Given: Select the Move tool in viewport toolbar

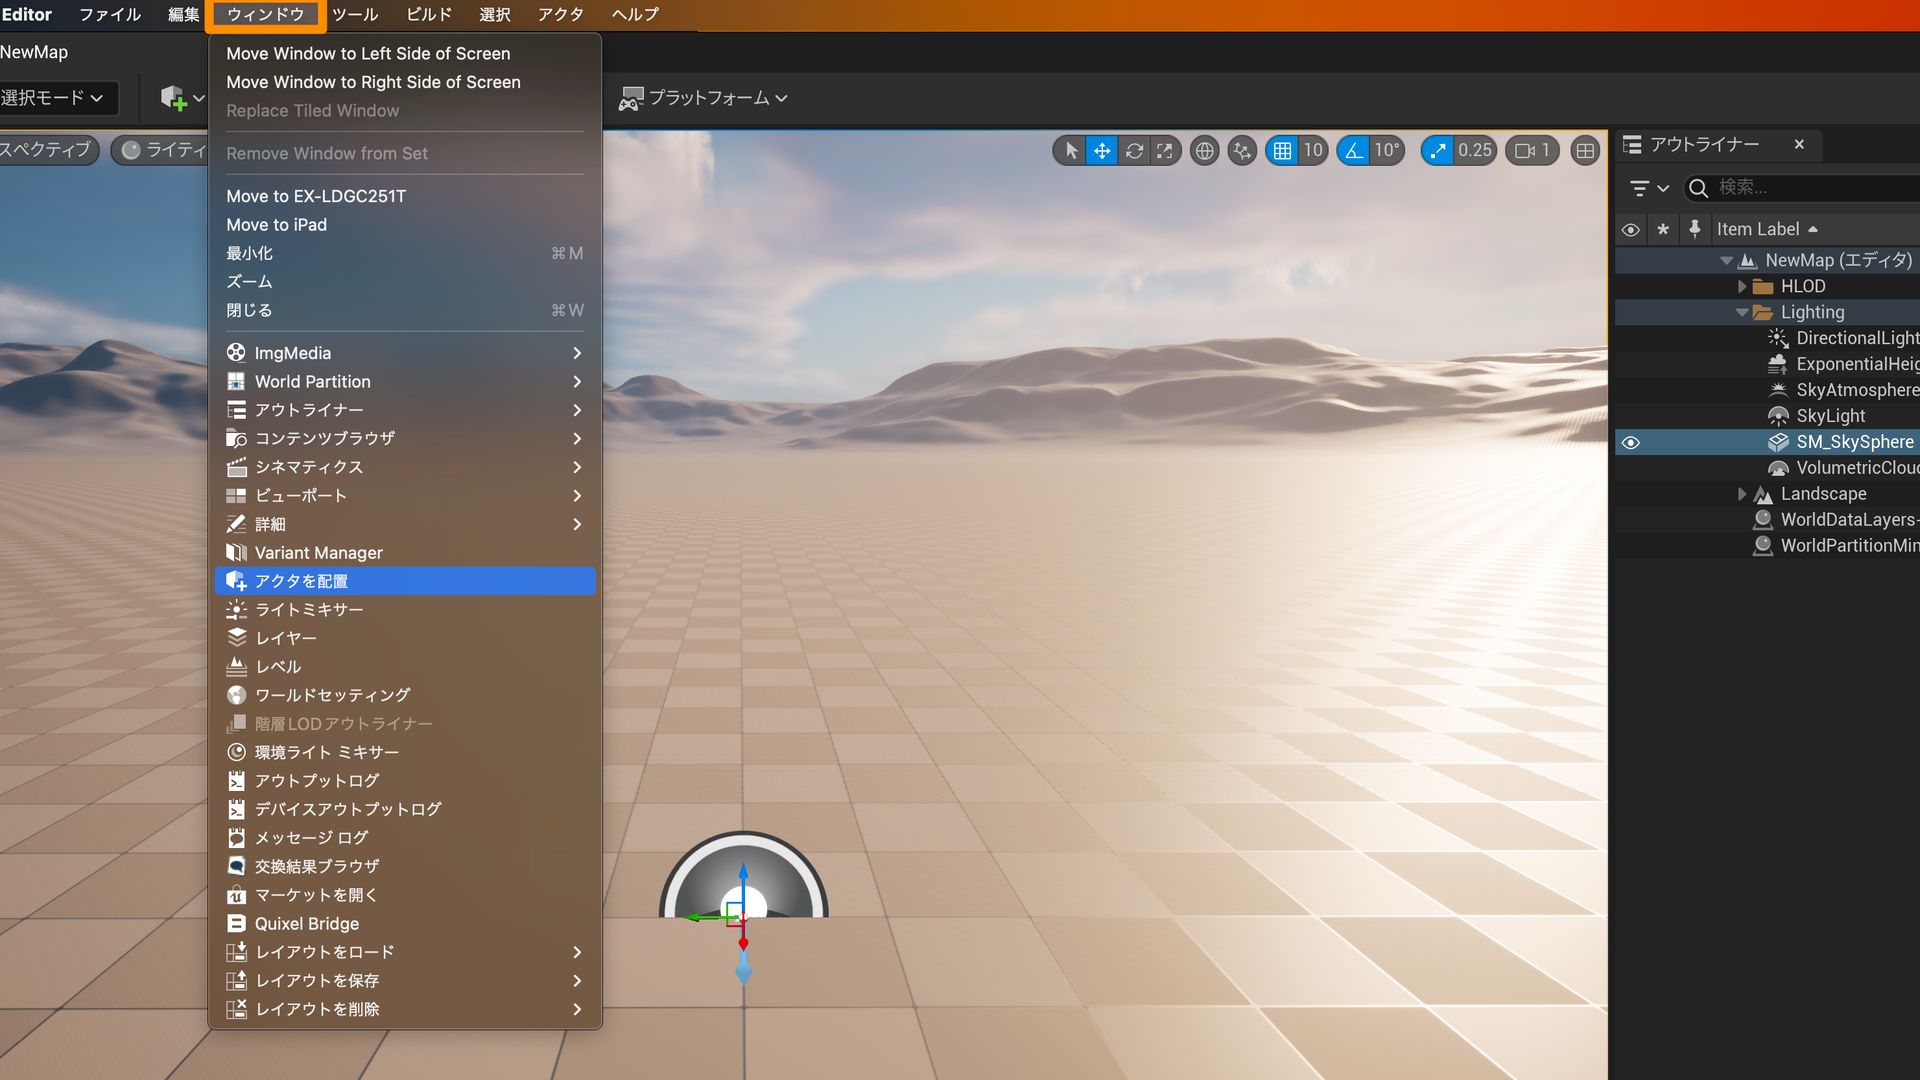Looking at the screenshot, I should tap(1101, 150).
